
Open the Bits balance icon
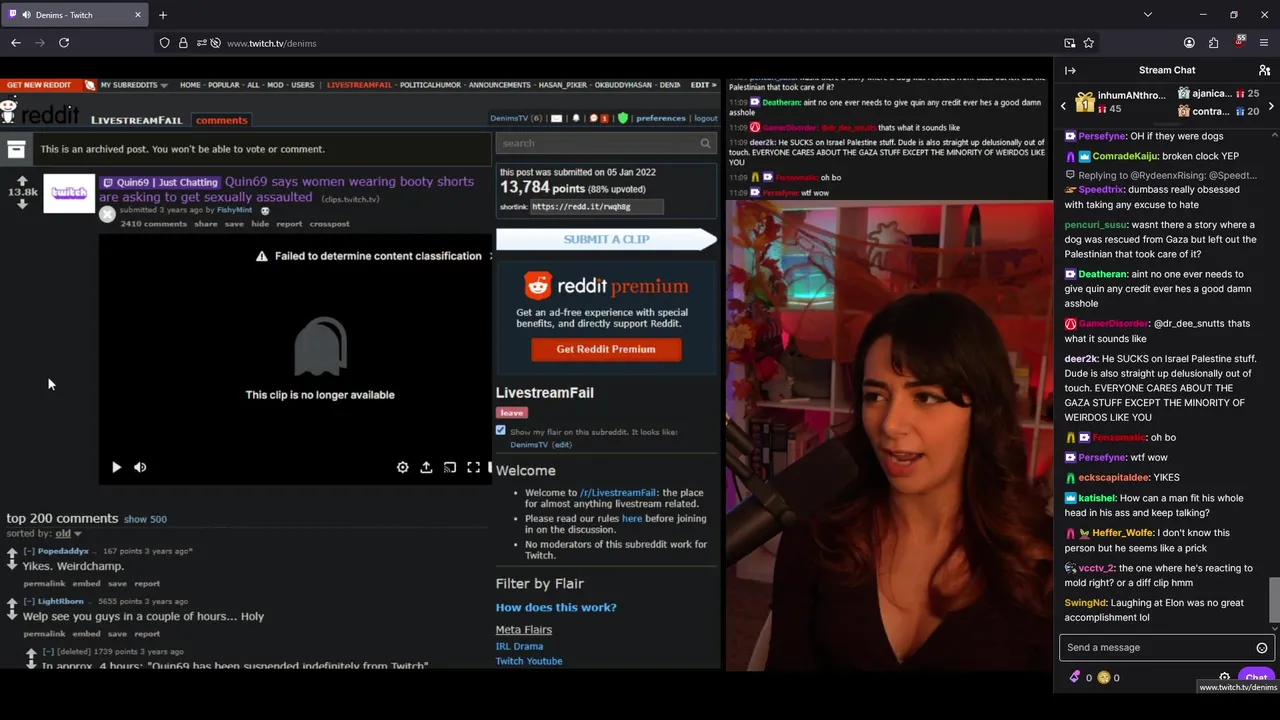point(1075,677)
